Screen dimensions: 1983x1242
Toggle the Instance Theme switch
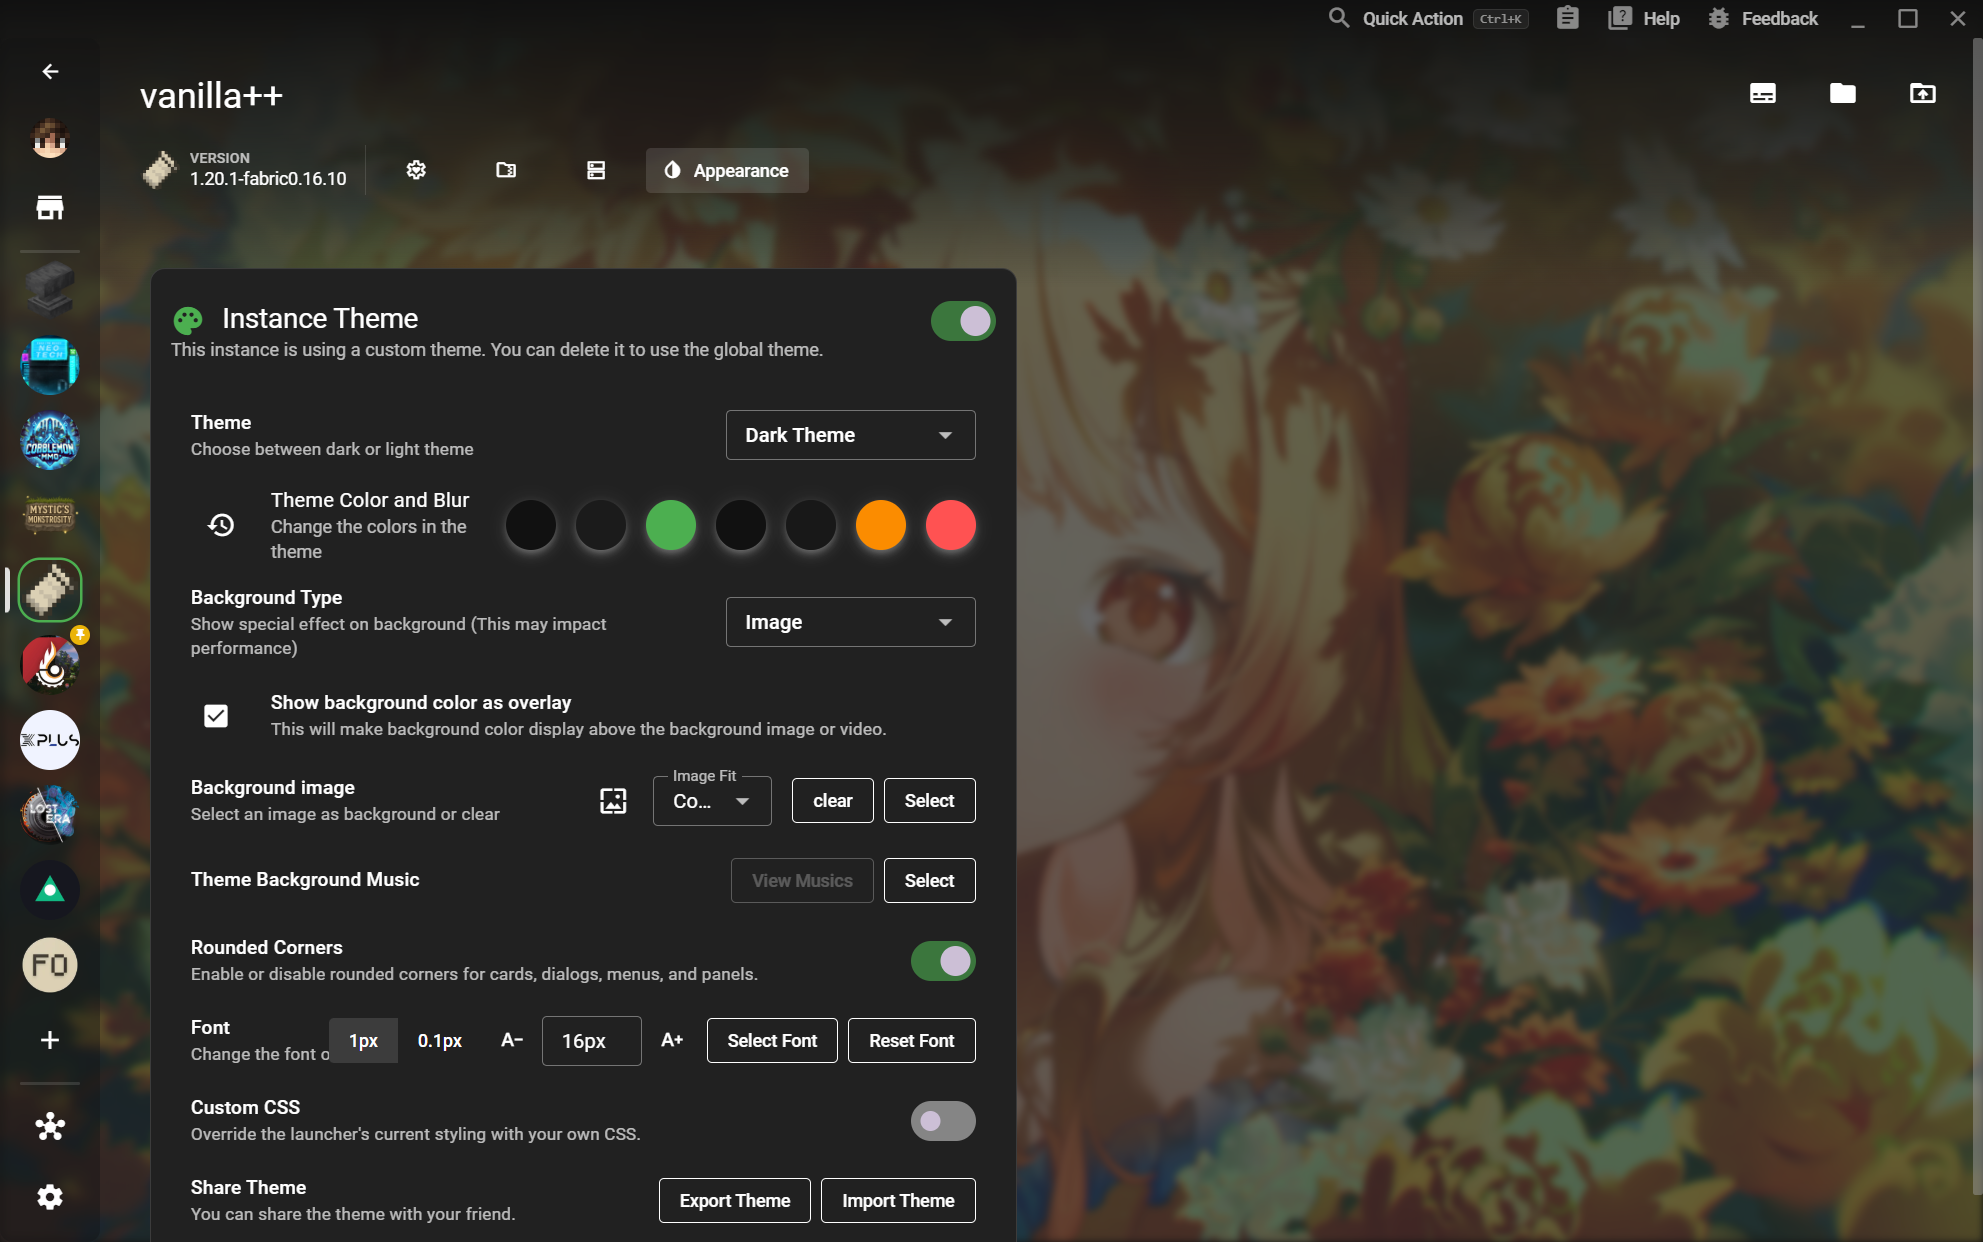[x=963, y=321]
